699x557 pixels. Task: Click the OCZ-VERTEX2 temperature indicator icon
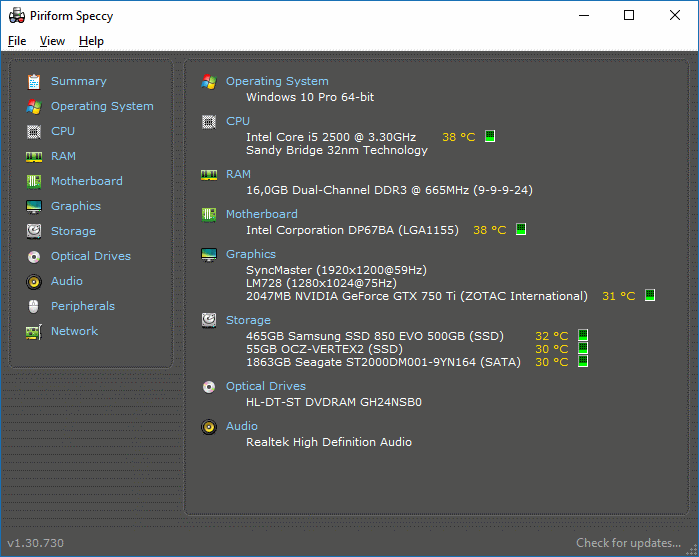coord(583,348)
